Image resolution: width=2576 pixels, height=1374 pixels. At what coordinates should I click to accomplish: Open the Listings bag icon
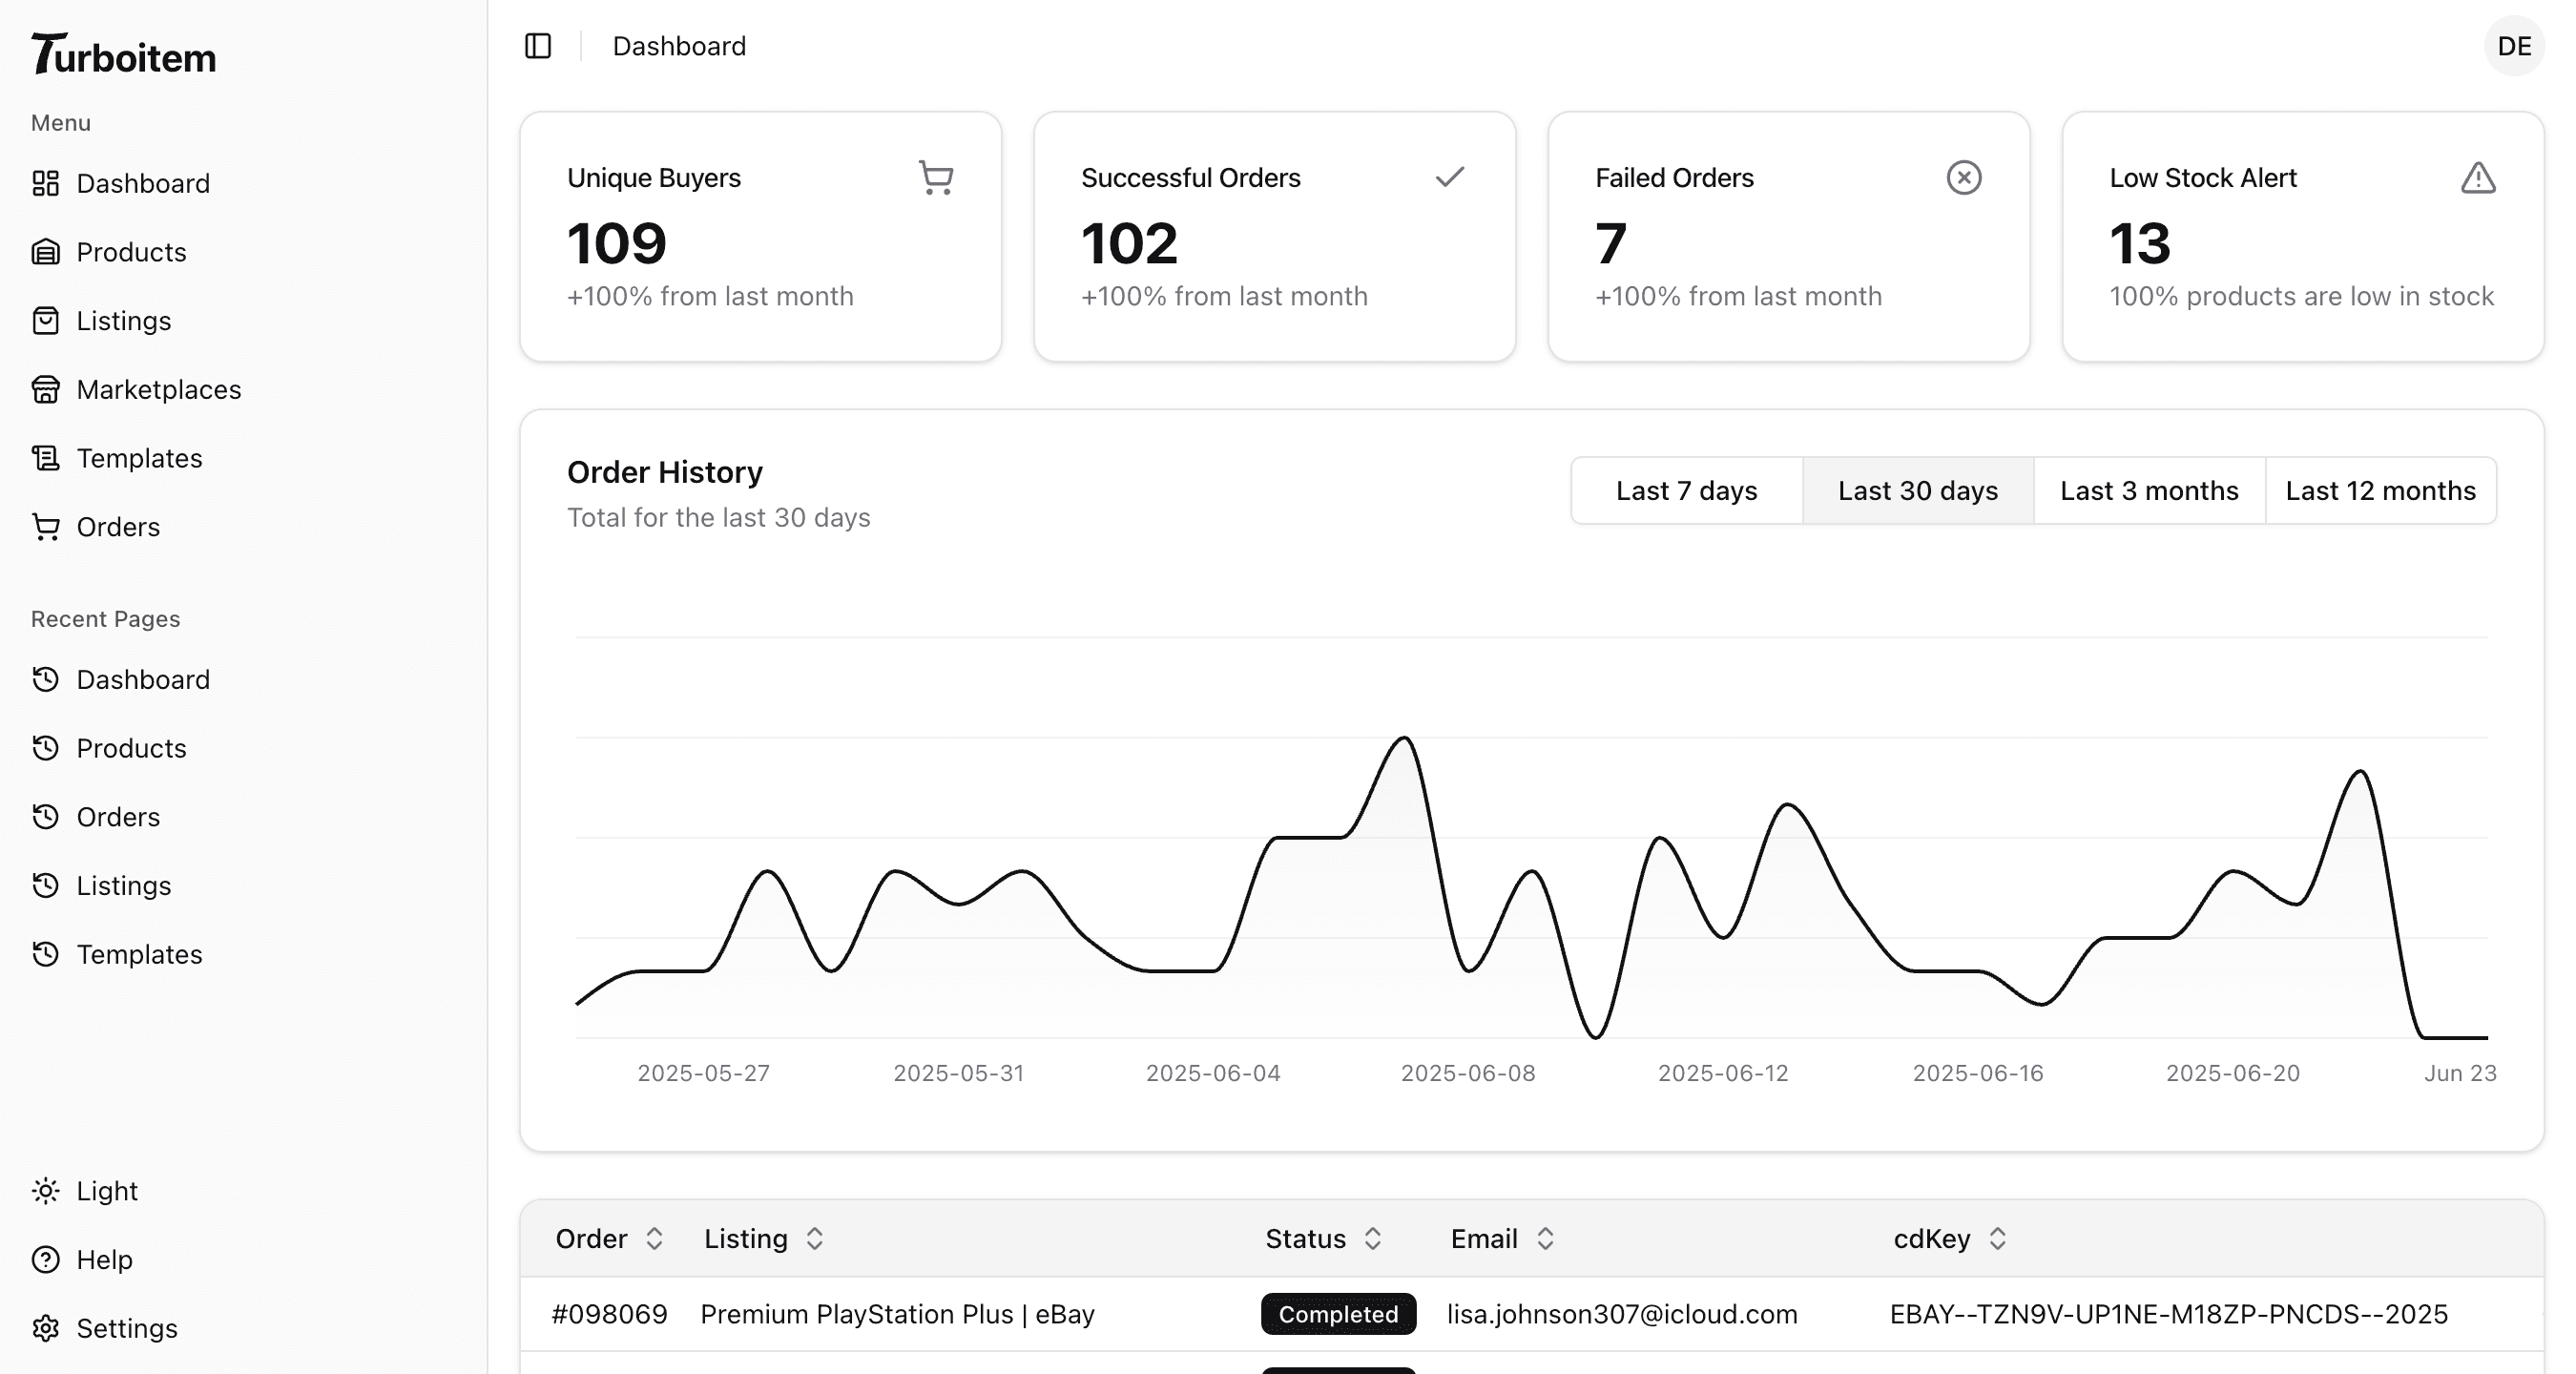(x=45, y=321)
